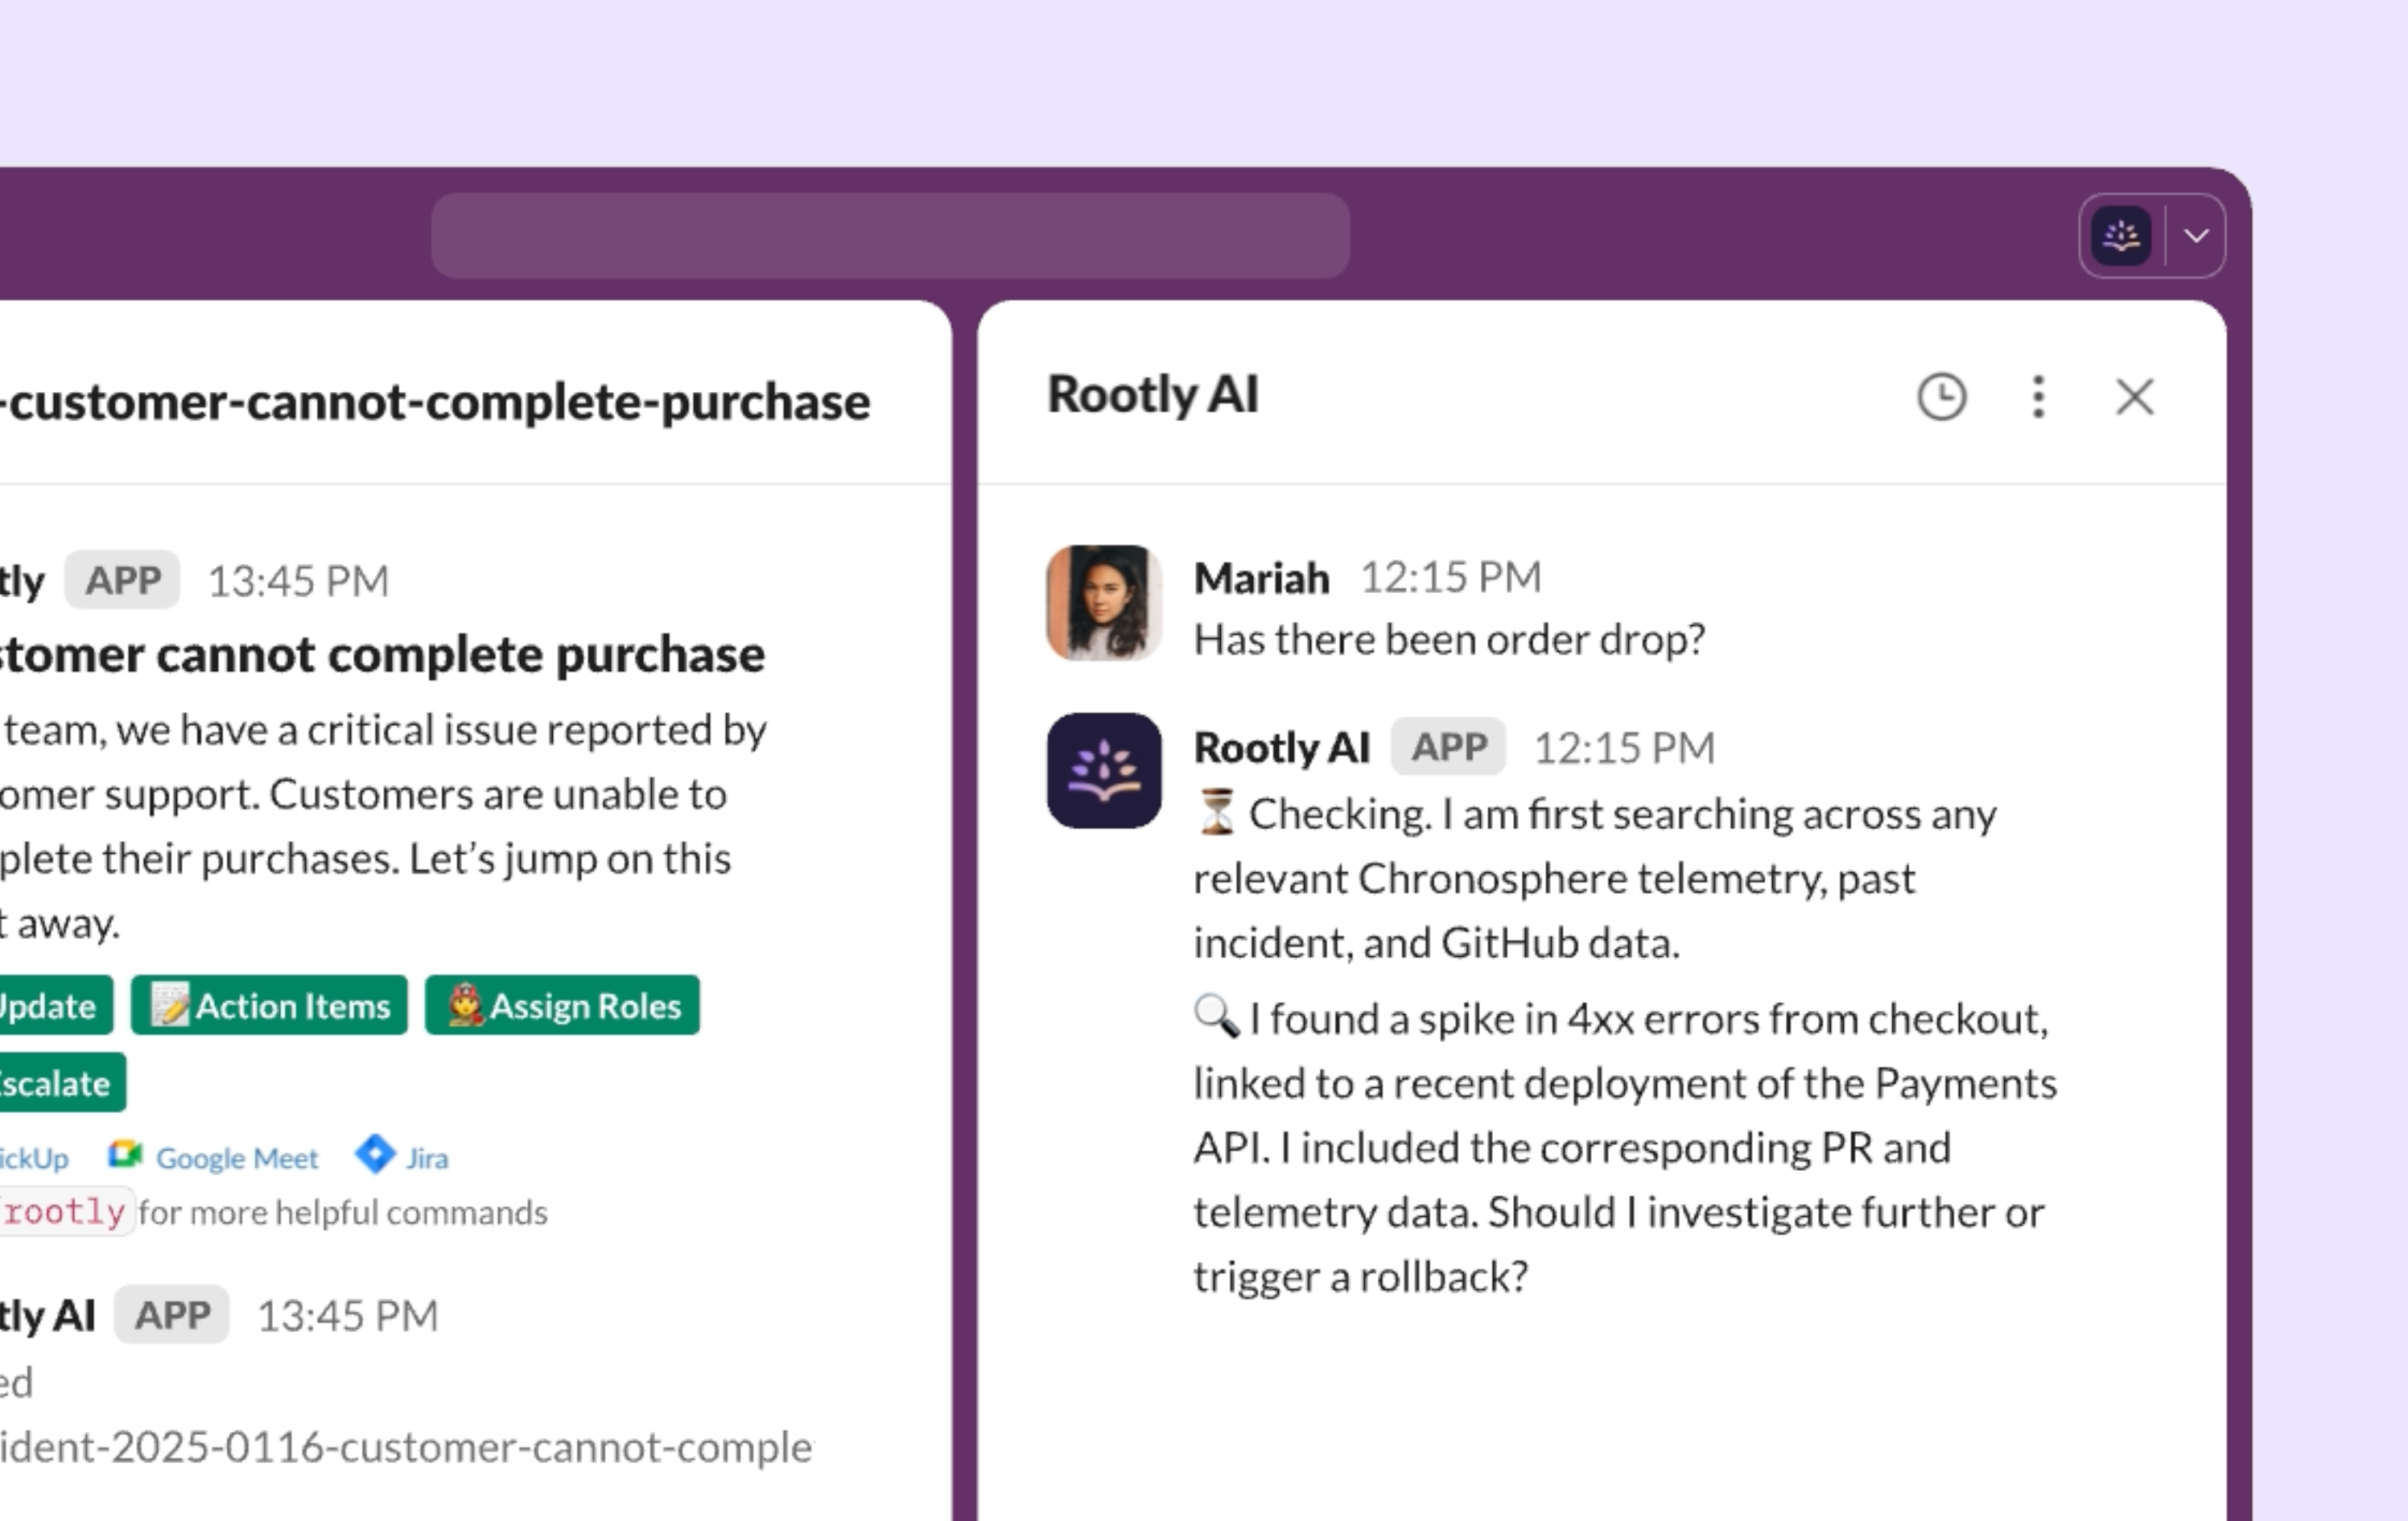The height and width of the screenshot is (1521, 2408).
Task: Click the Rootly AI app avatar
Action: coord(1104,770)
